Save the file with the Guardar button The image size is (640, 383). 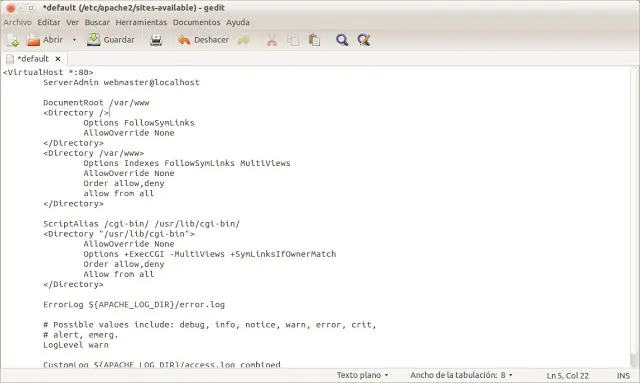click(x=111, y=40)
